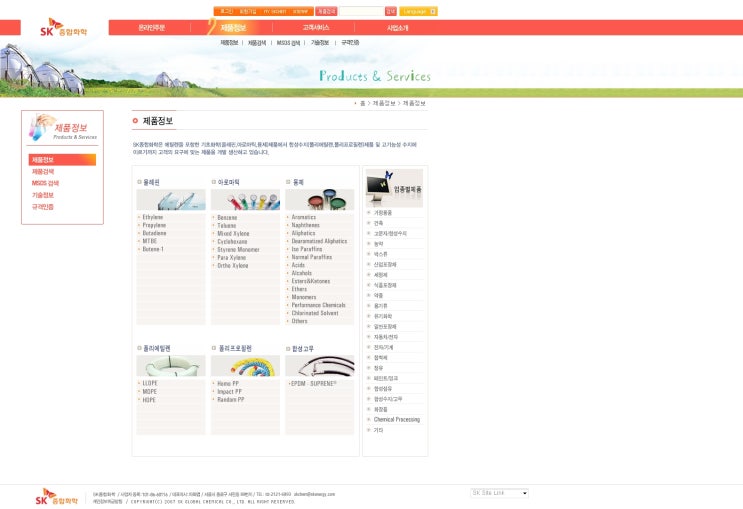This screenshot has width=743, height=509.
Task: Open 온라인주문 in the main navigation
Action: [152, 27]
